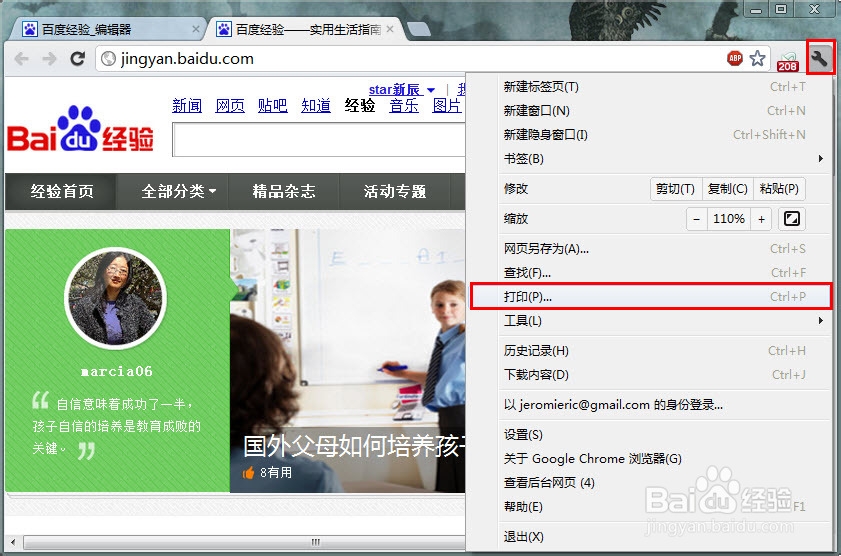Open the mail extension showing 208
Viewport: 841px width, 556px height.
point(787,61)
